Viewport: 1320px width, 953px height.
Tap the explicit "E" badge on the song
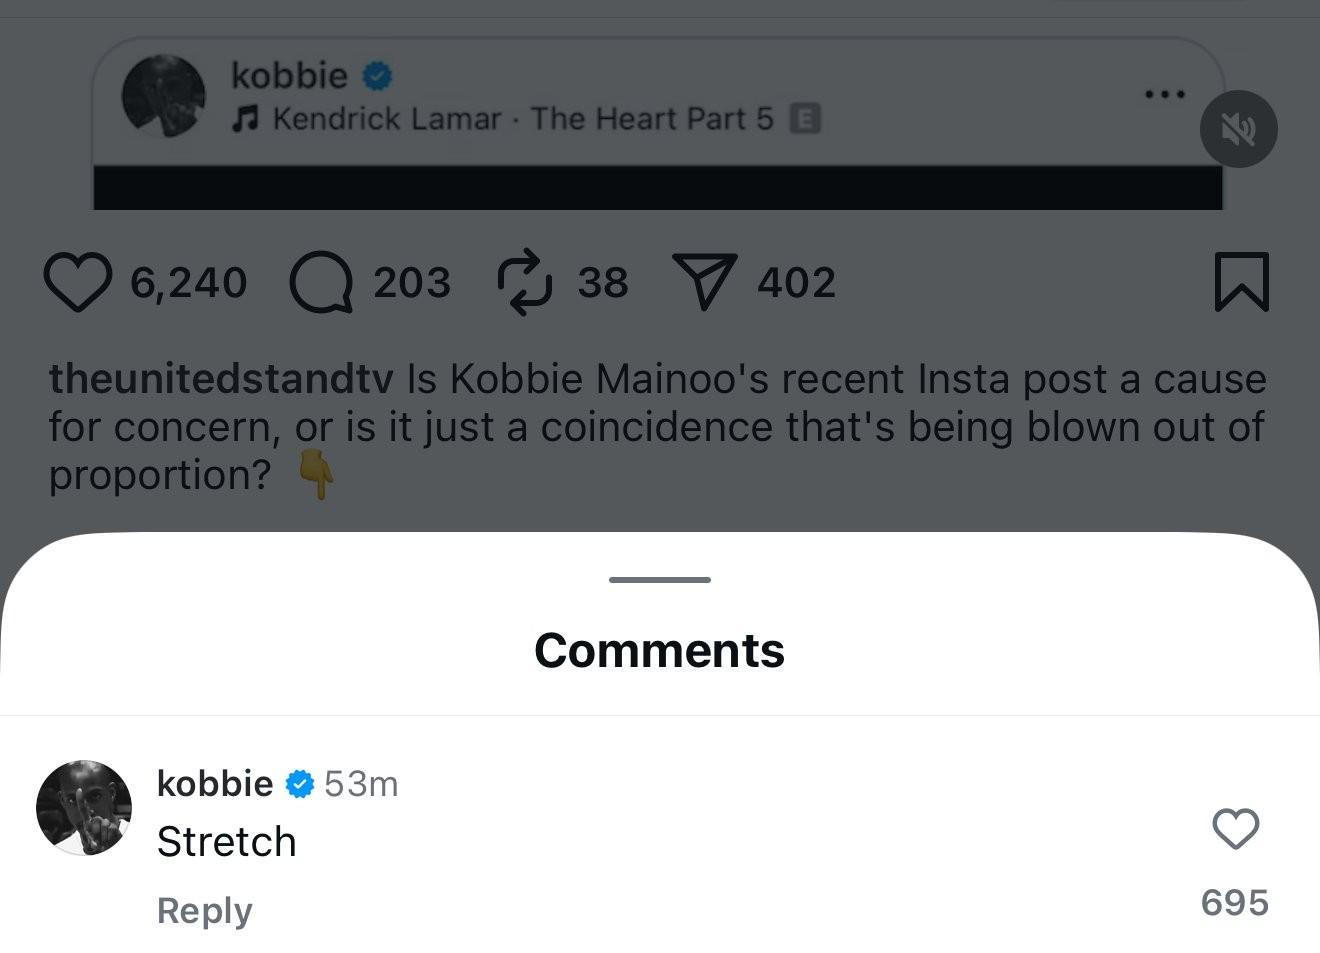(x=805, y=119)
